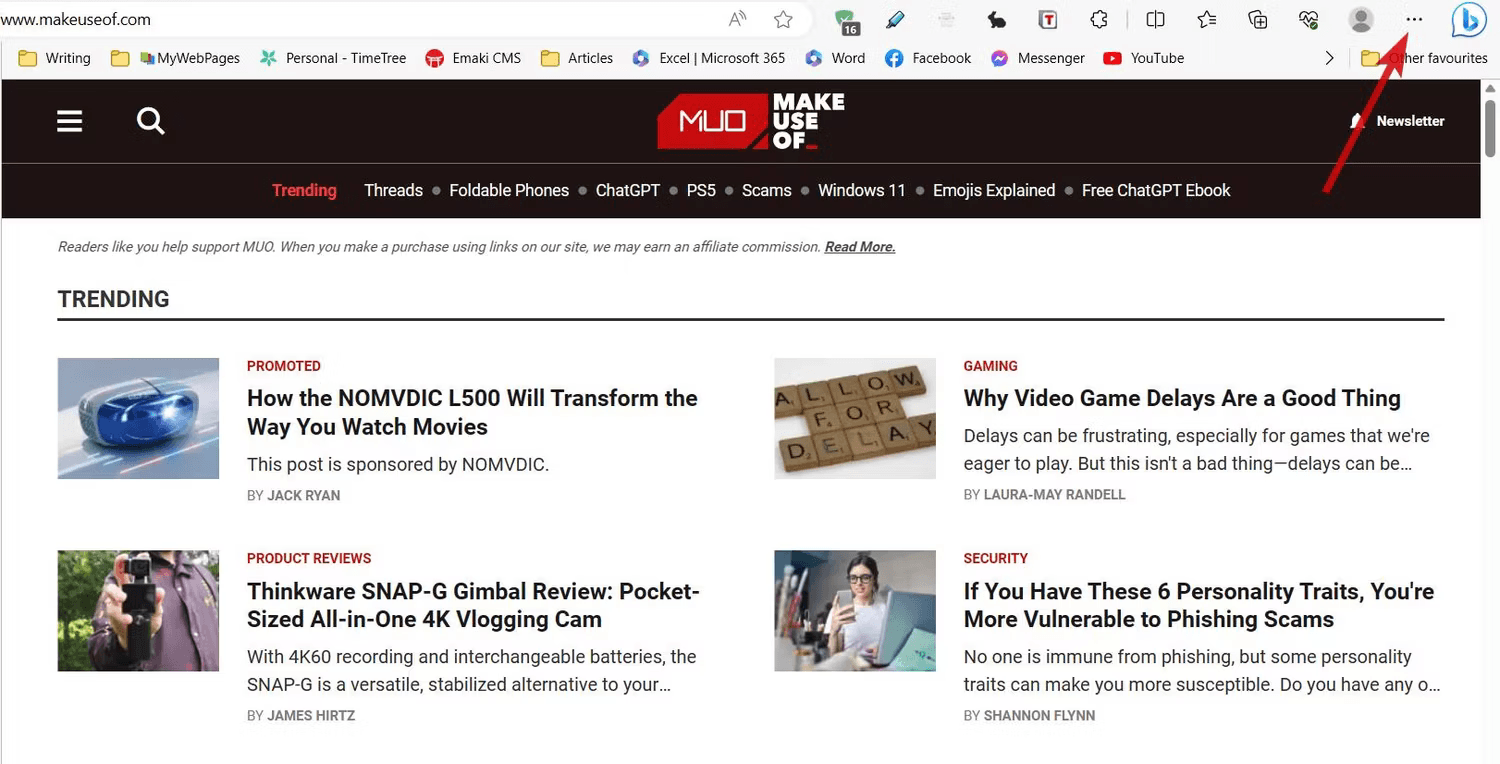Select the Windows 11 trending topic
This screenshot has width=1500, height=764.
(x=862, y=190)
